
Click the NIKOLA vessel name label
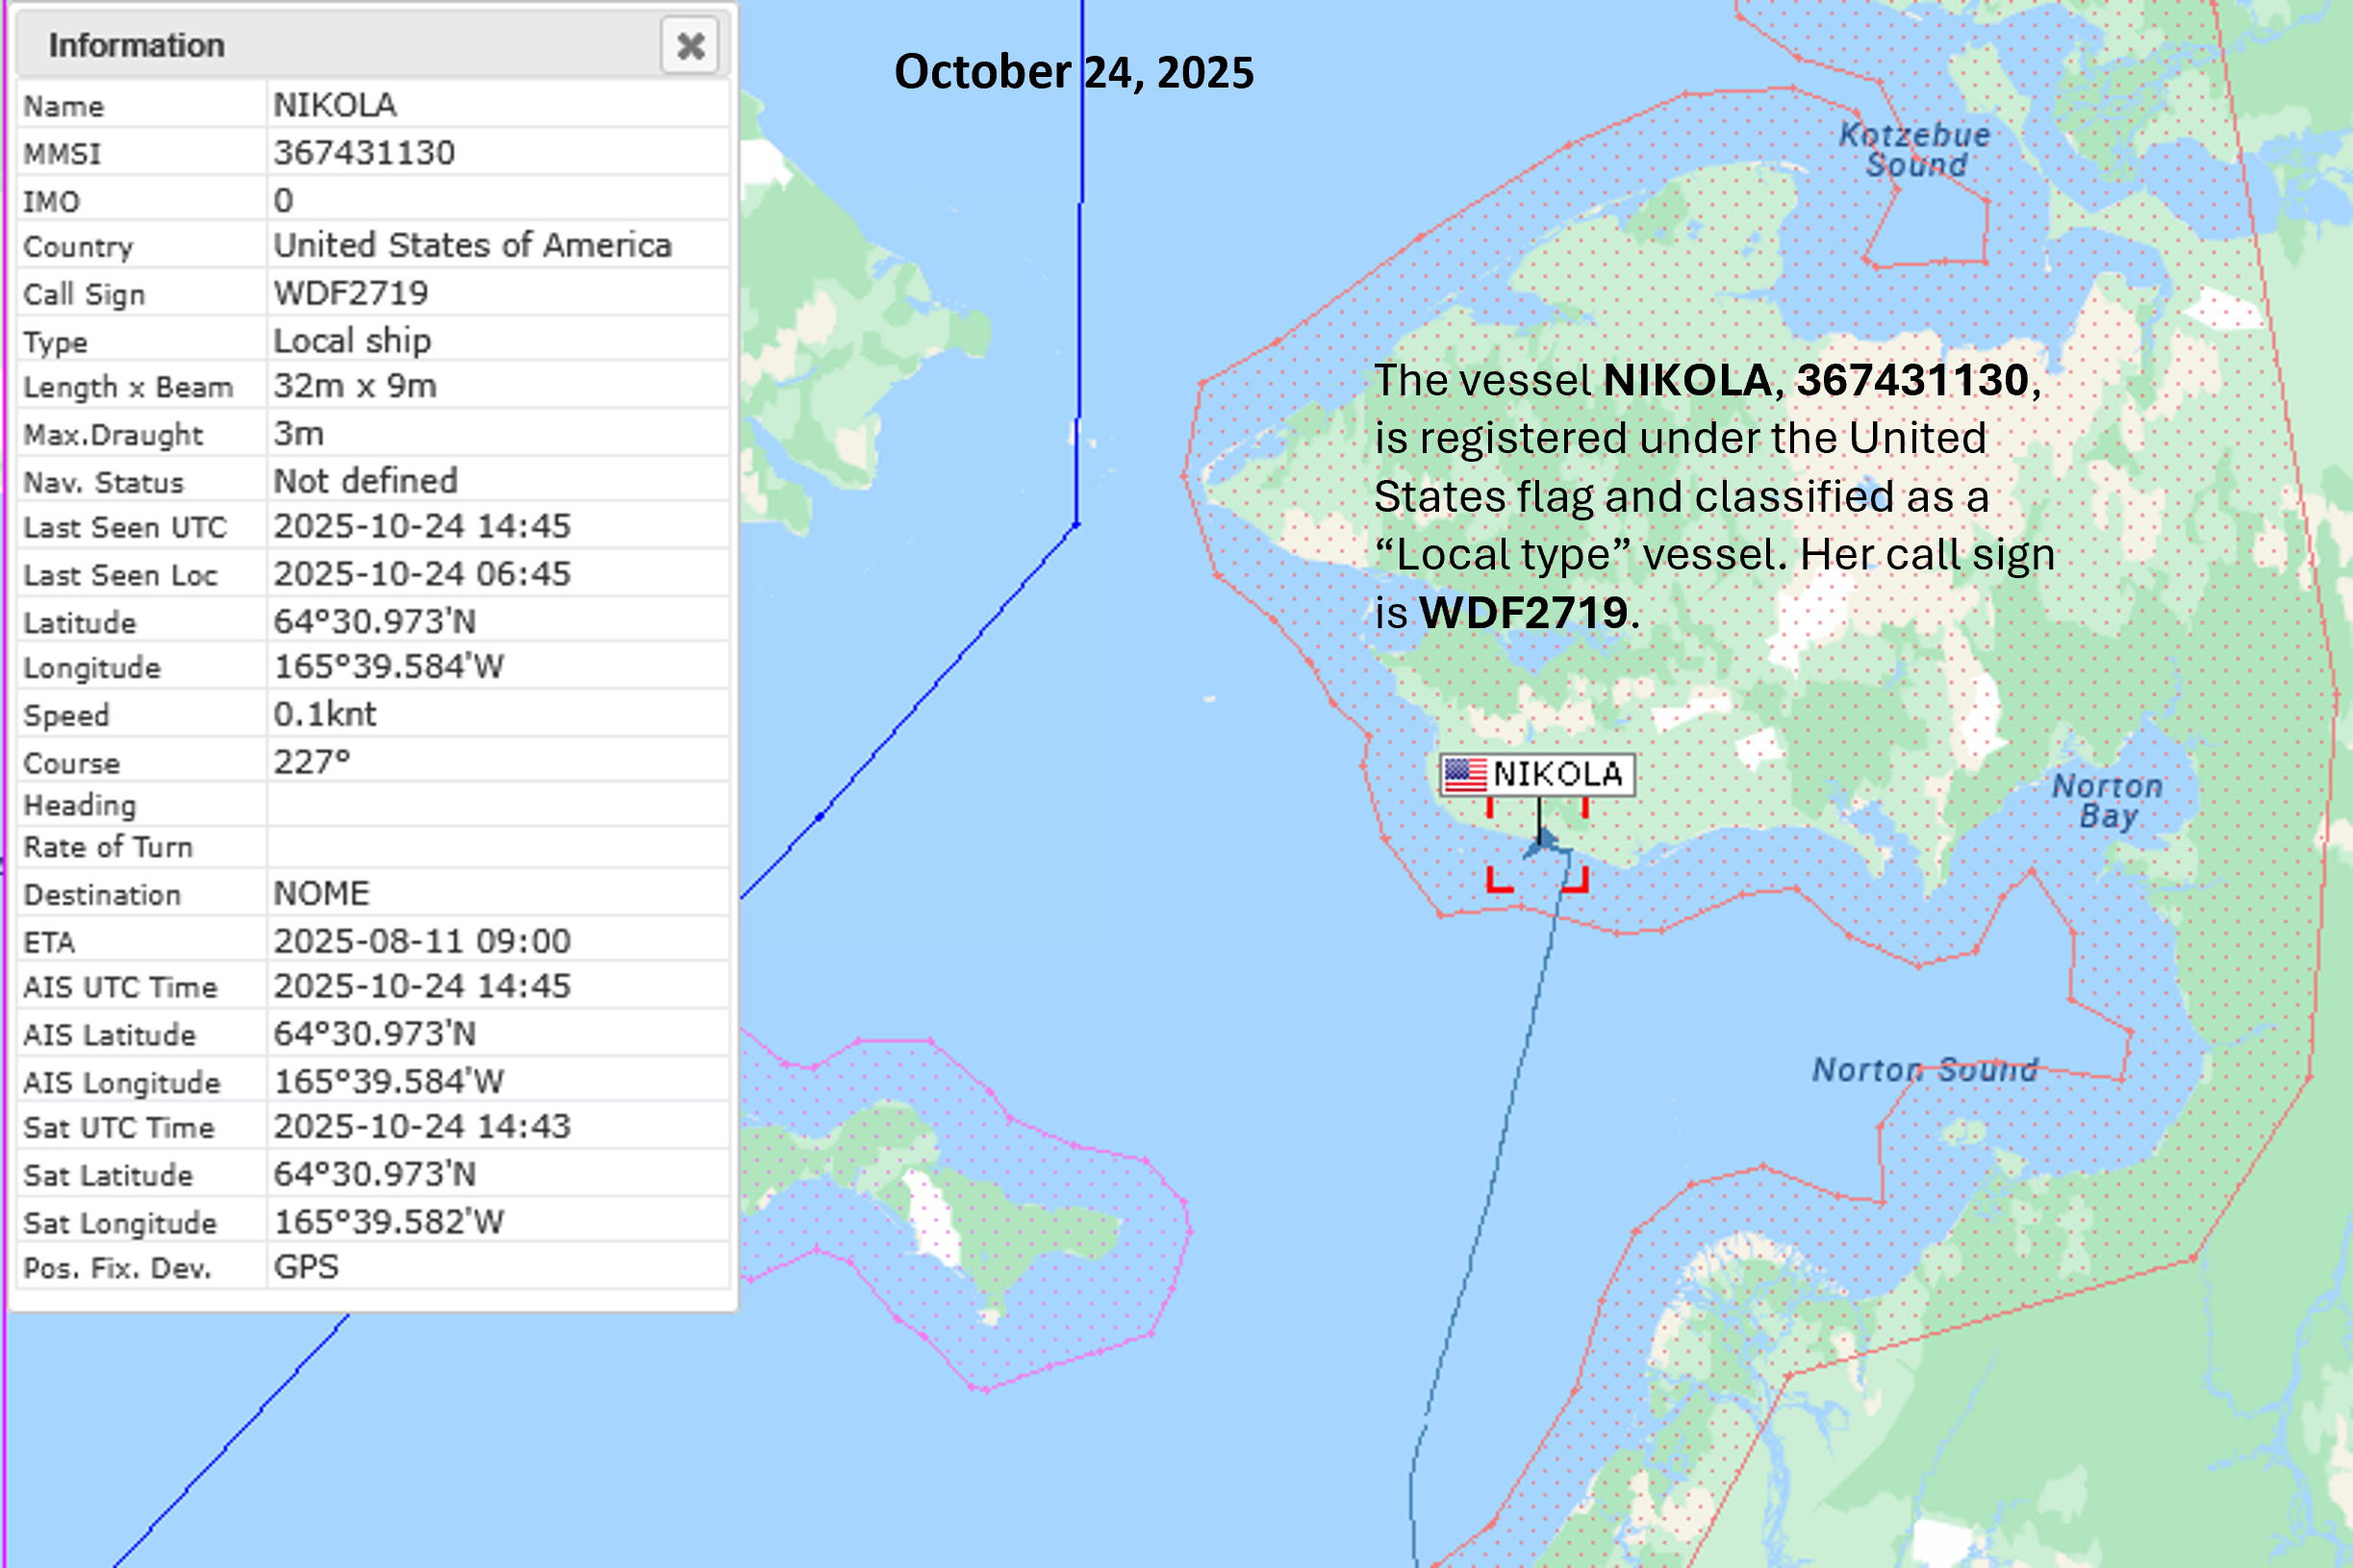(x=1557, y=775)
